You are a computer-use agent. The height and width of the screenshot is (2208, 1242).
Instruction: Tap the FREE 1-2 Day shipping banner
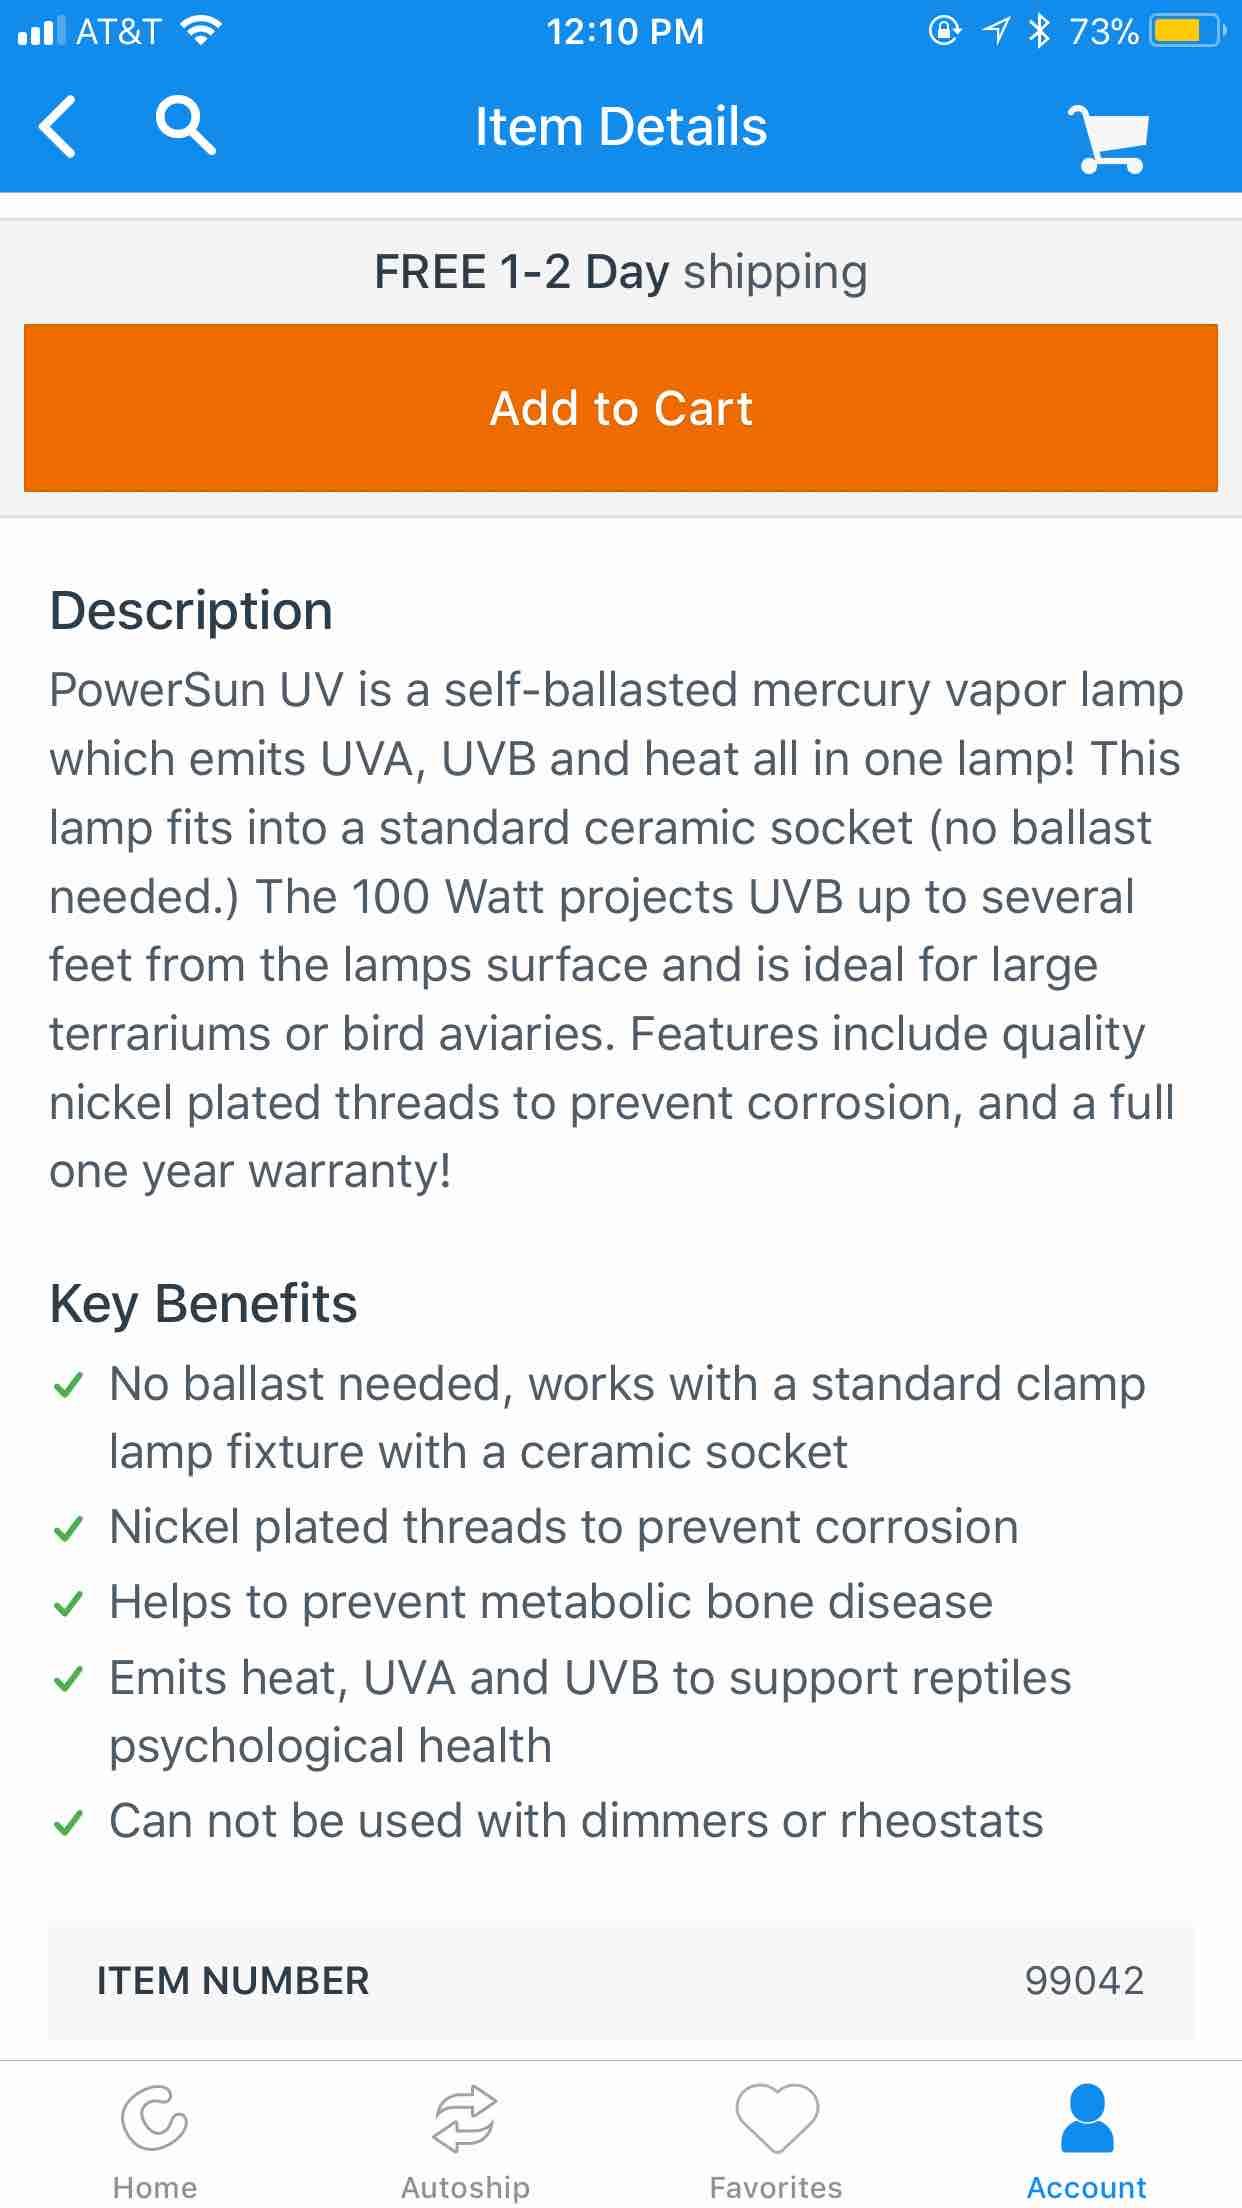tap(621, 272)
